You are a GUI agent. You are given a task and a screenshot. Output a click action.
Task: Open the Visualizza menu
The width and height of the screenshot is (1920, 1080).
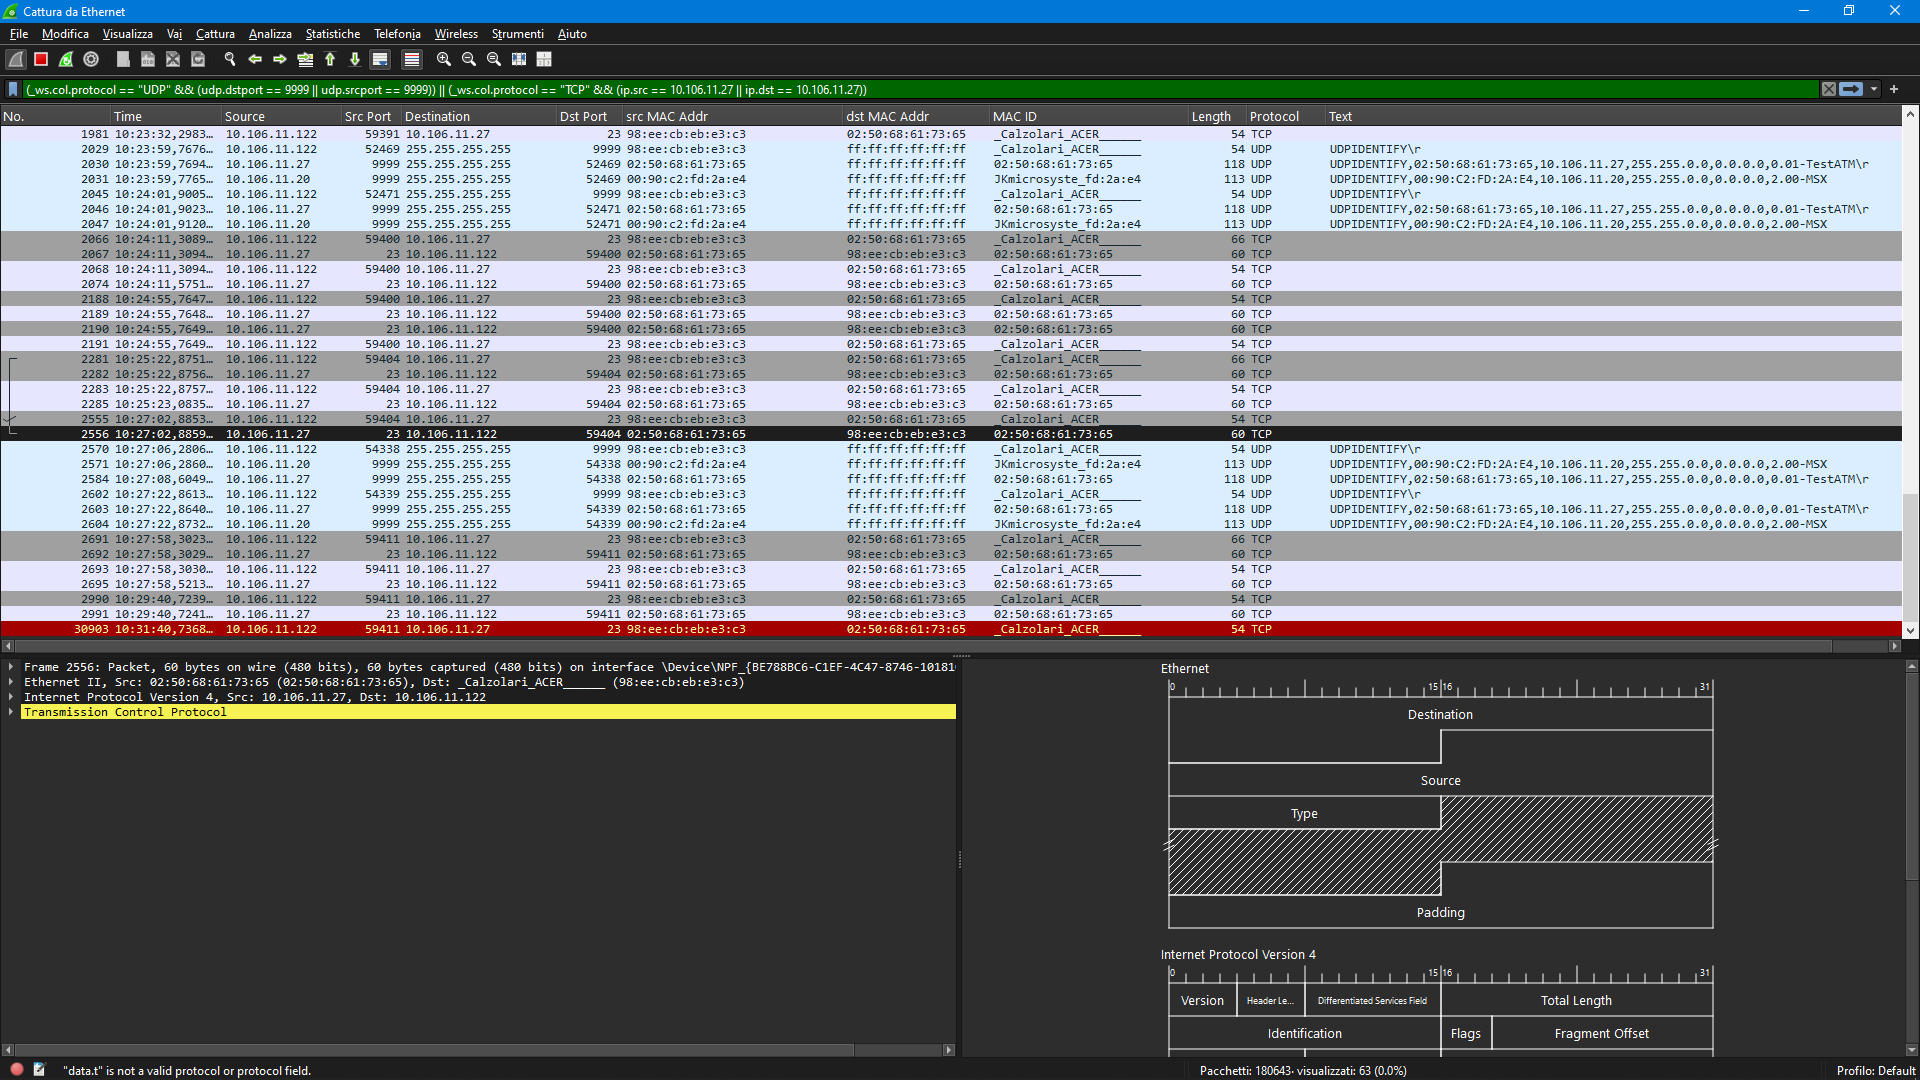tap(128, 34)
